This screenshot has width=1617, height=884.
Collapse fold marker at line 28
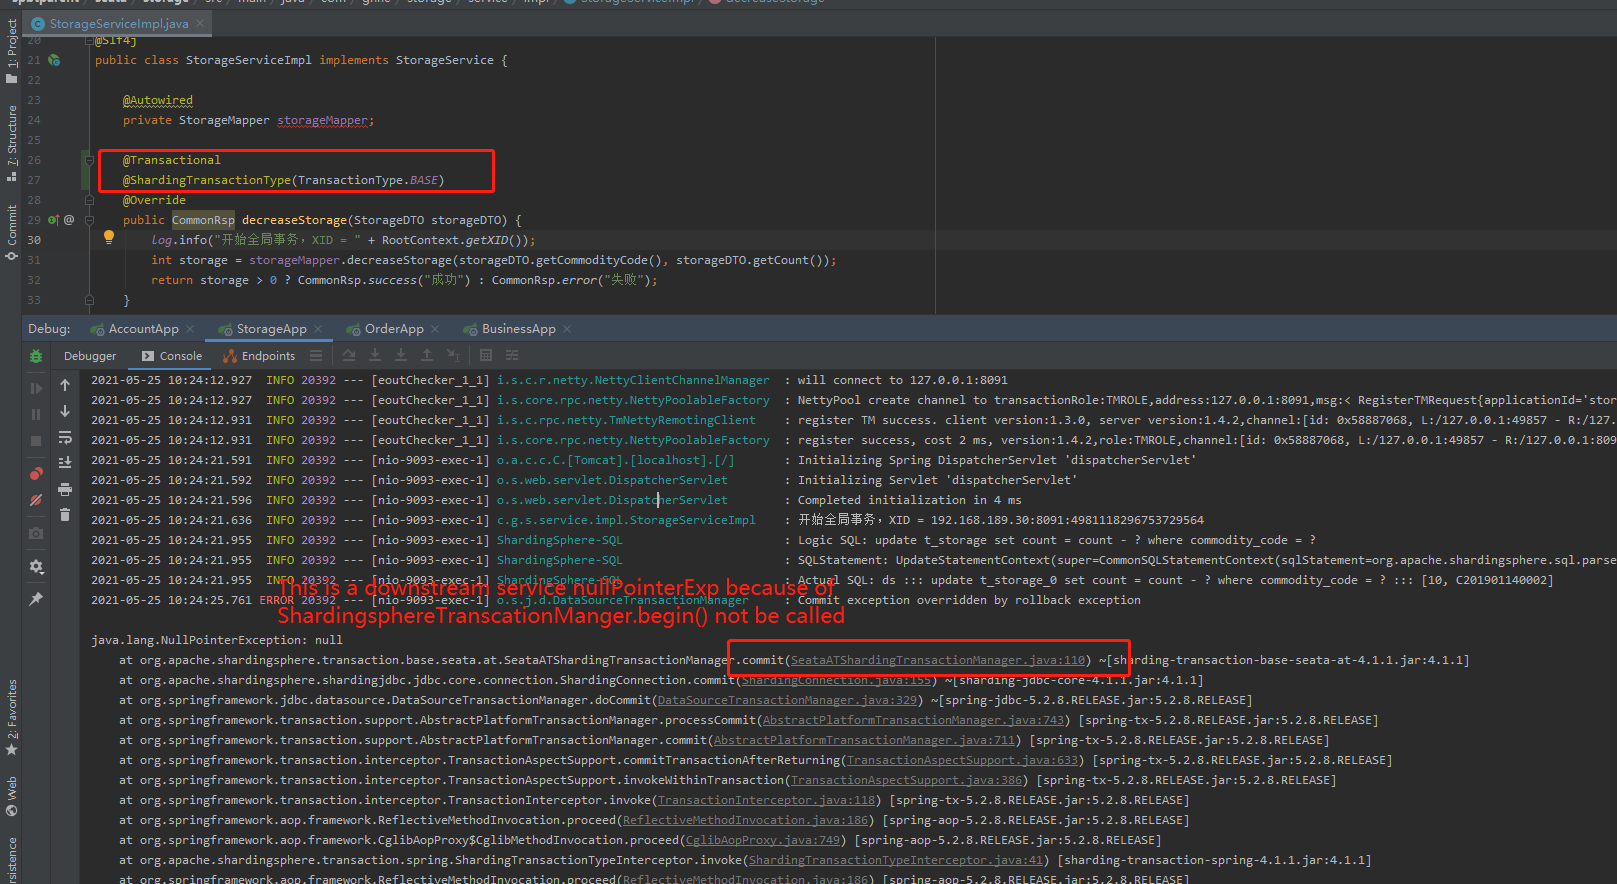point(89,200)
